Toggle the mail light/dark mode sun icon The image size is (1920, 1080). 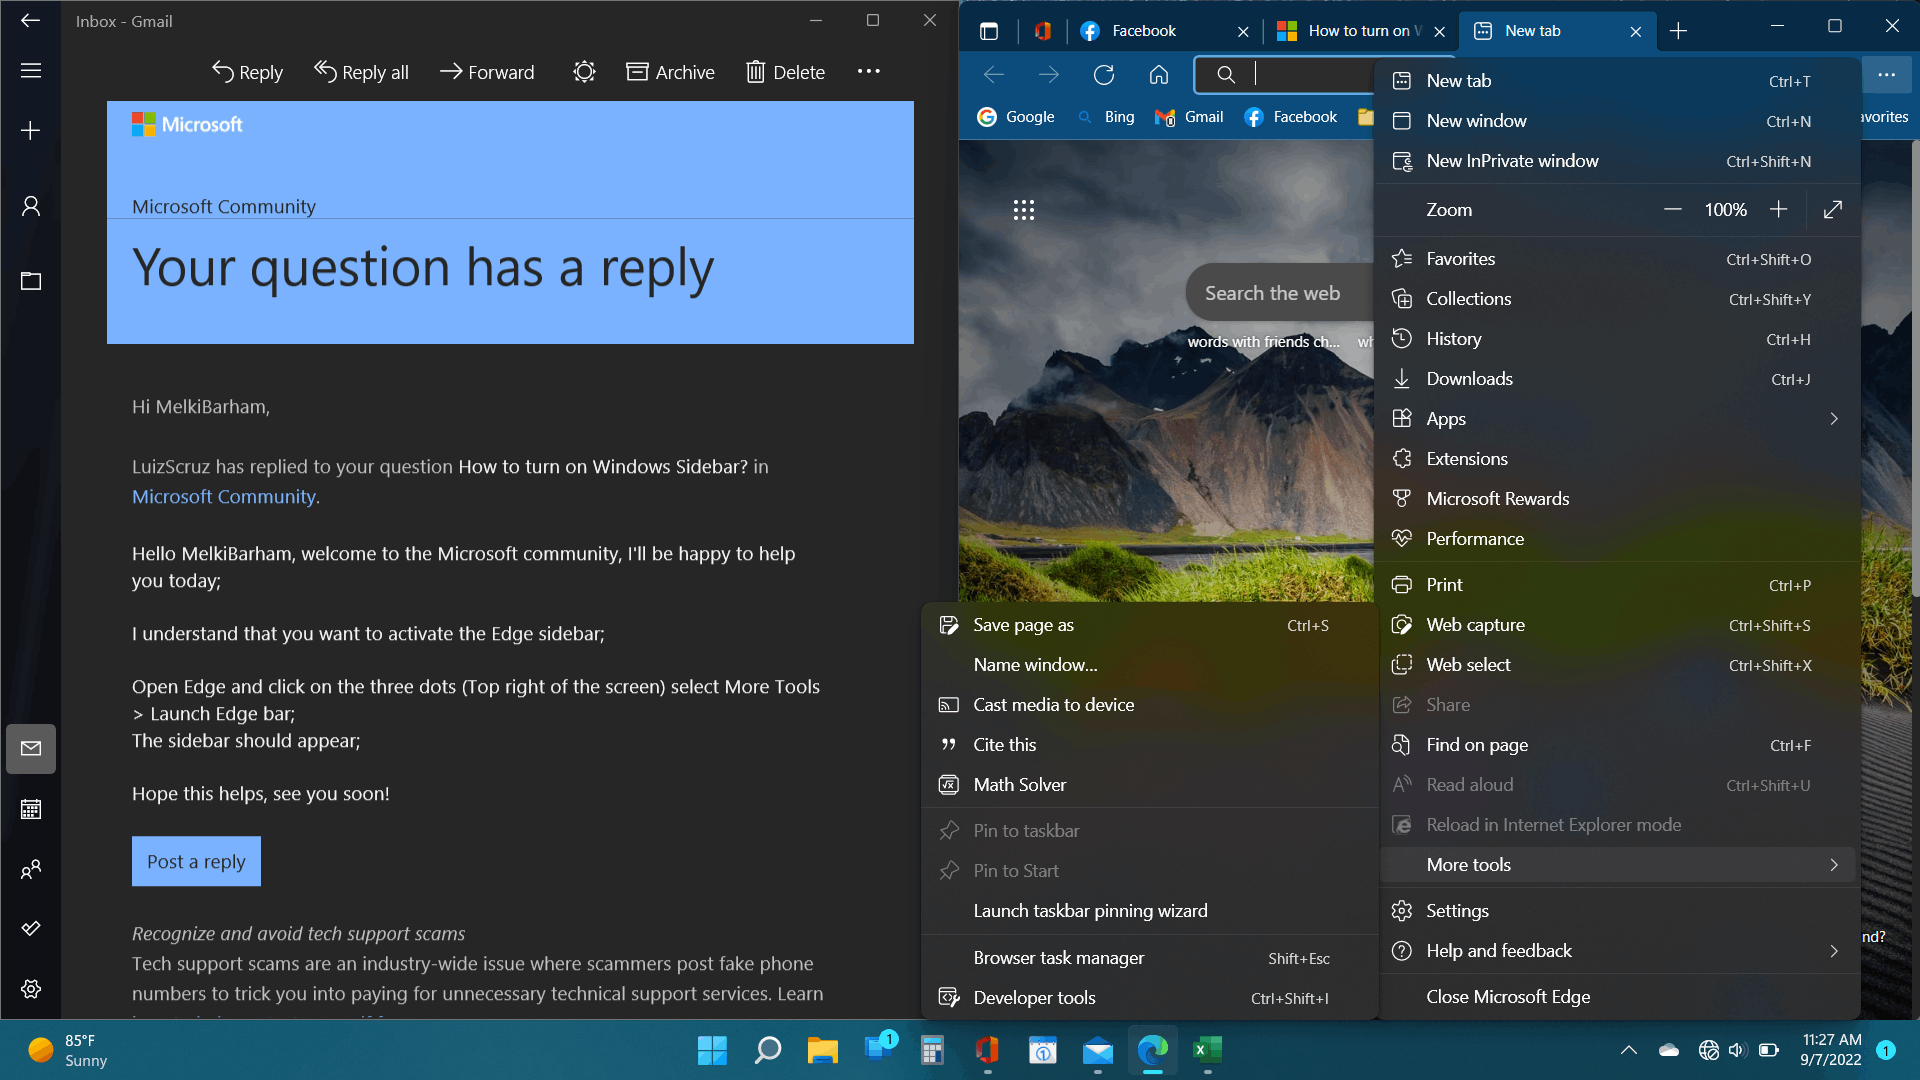(584, 72)
